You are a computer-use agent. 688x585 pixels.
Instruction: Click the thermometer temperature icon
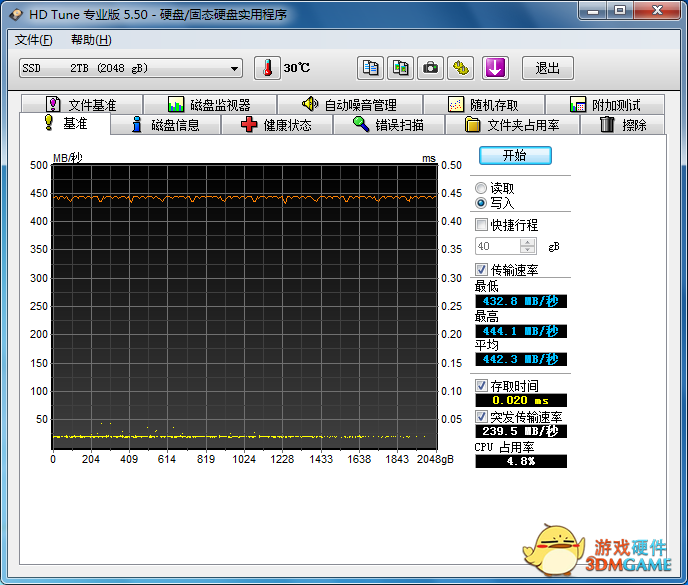tap(267, 68)
